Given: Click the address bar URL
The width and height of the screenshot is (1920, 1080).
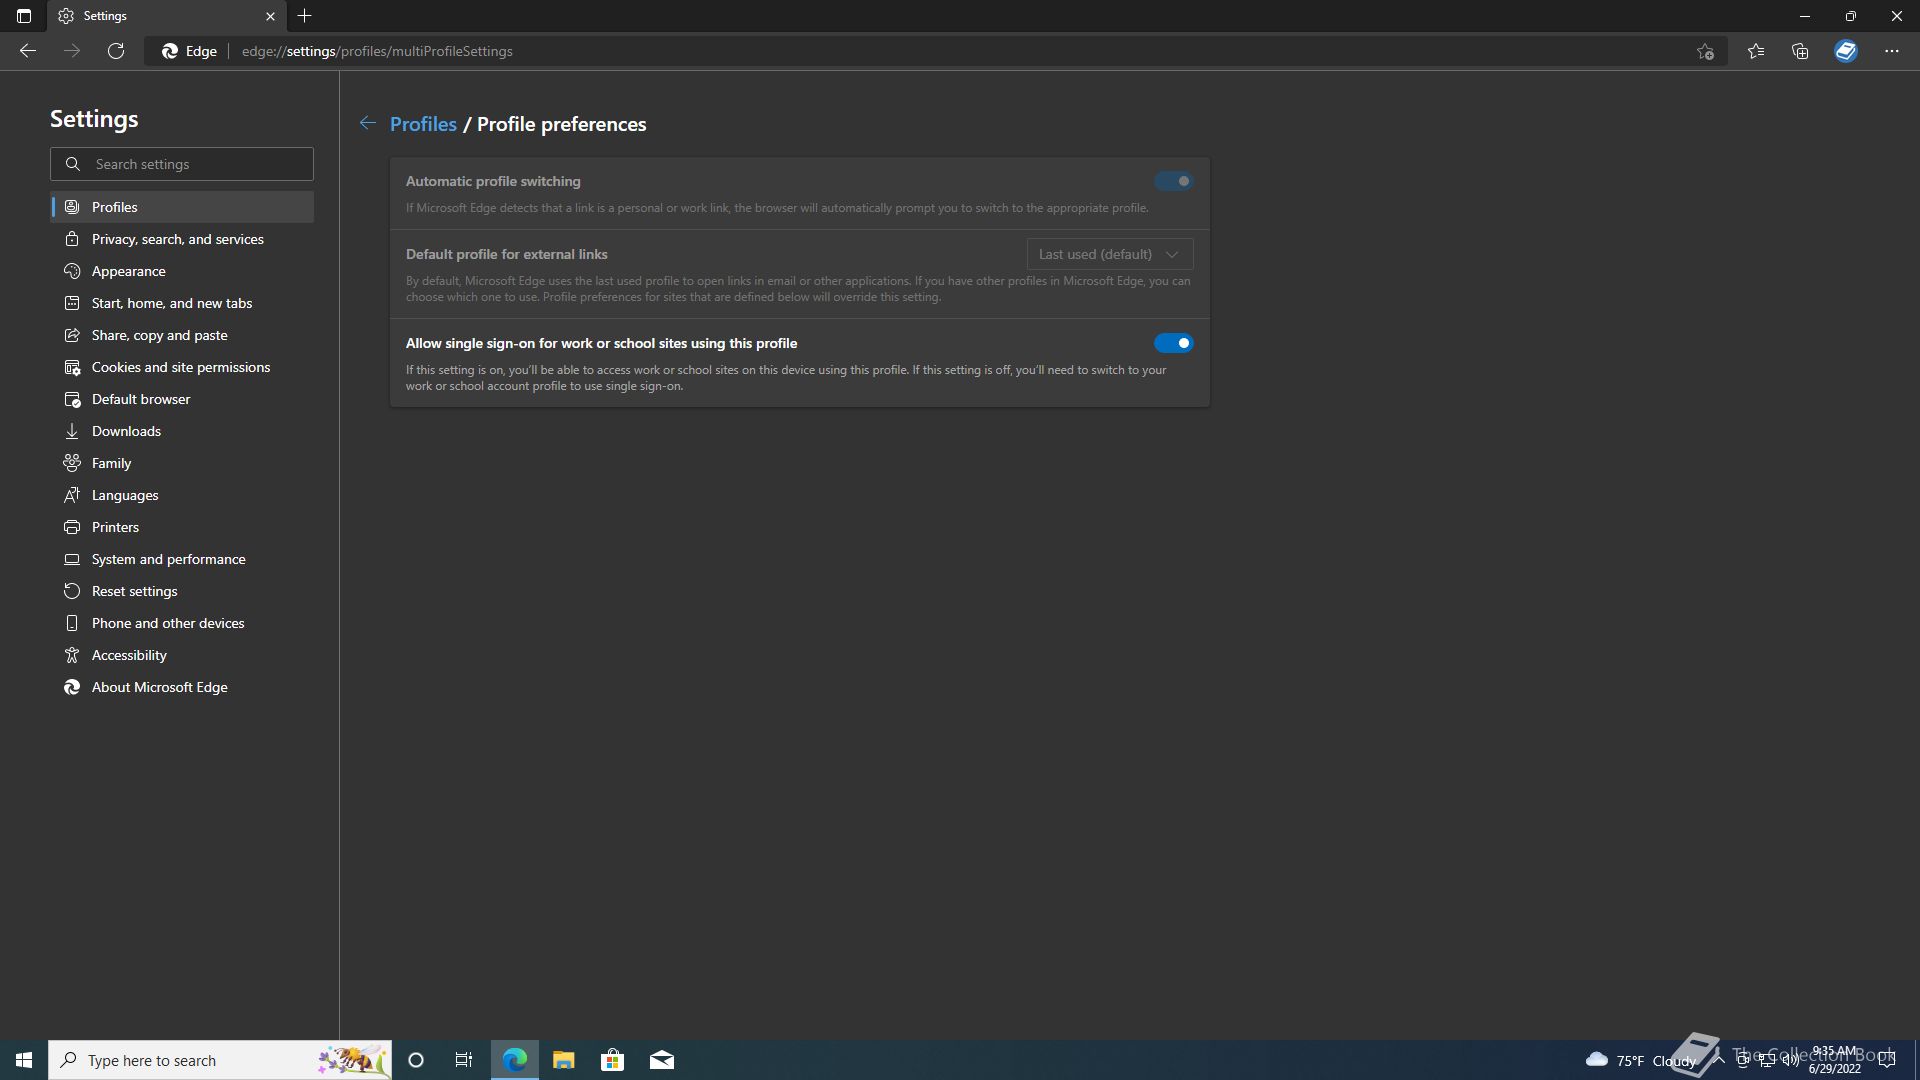Looking at the screenshot, I should (x=377, y=51).
